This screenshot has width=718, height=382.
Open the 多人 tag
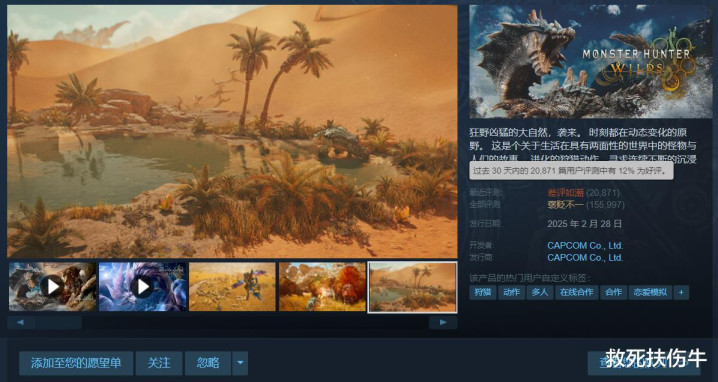[540, 292]
